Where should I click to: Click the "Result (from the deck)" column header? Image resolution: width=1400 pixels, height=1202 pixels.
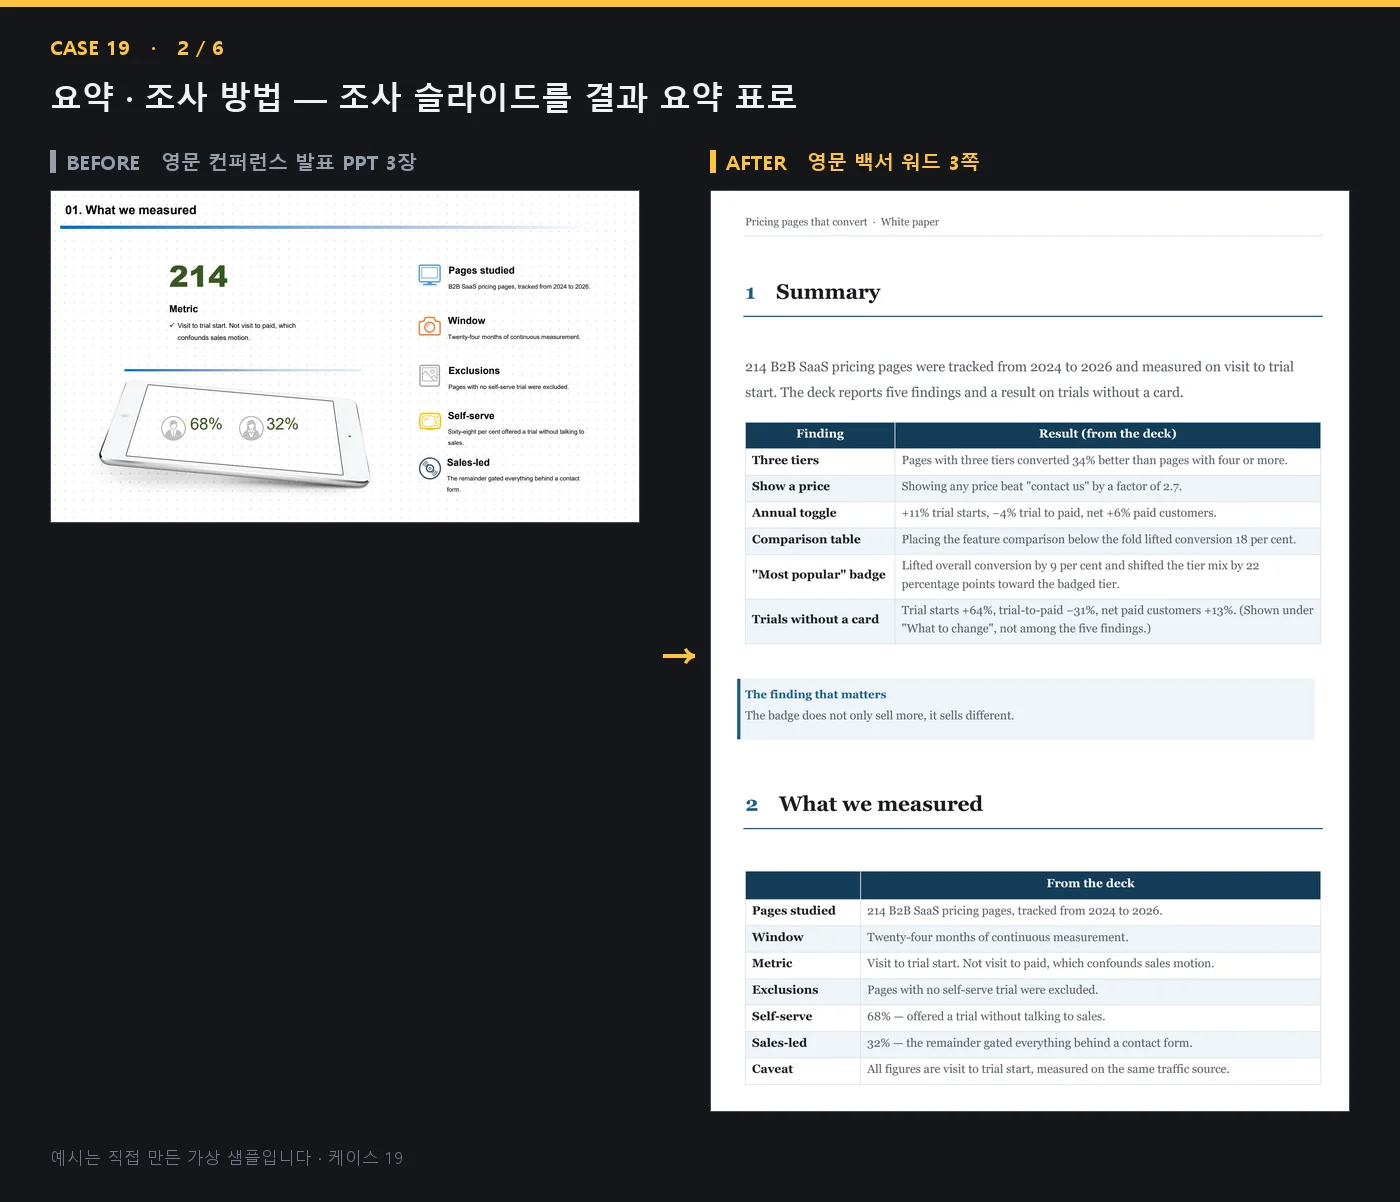click(1108, 434)
